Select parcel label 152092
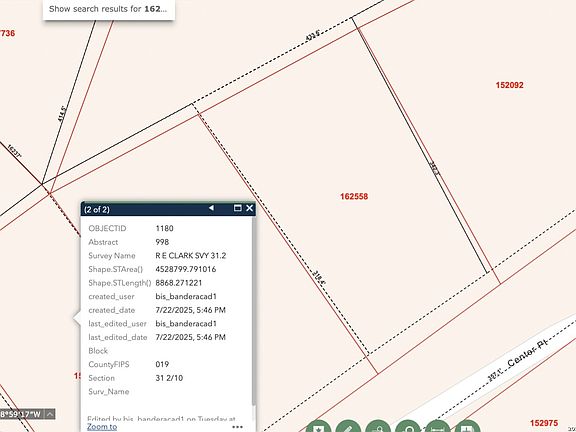This screenshot has width=576, height=432. tap(510, 85)
